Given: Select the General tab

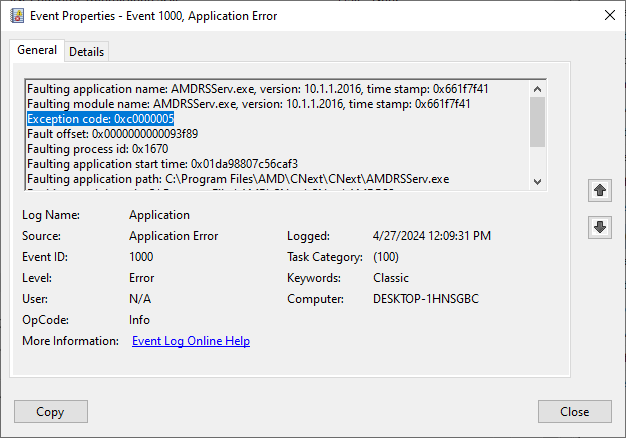Looking at the screenshot, I should pos(37,50).
